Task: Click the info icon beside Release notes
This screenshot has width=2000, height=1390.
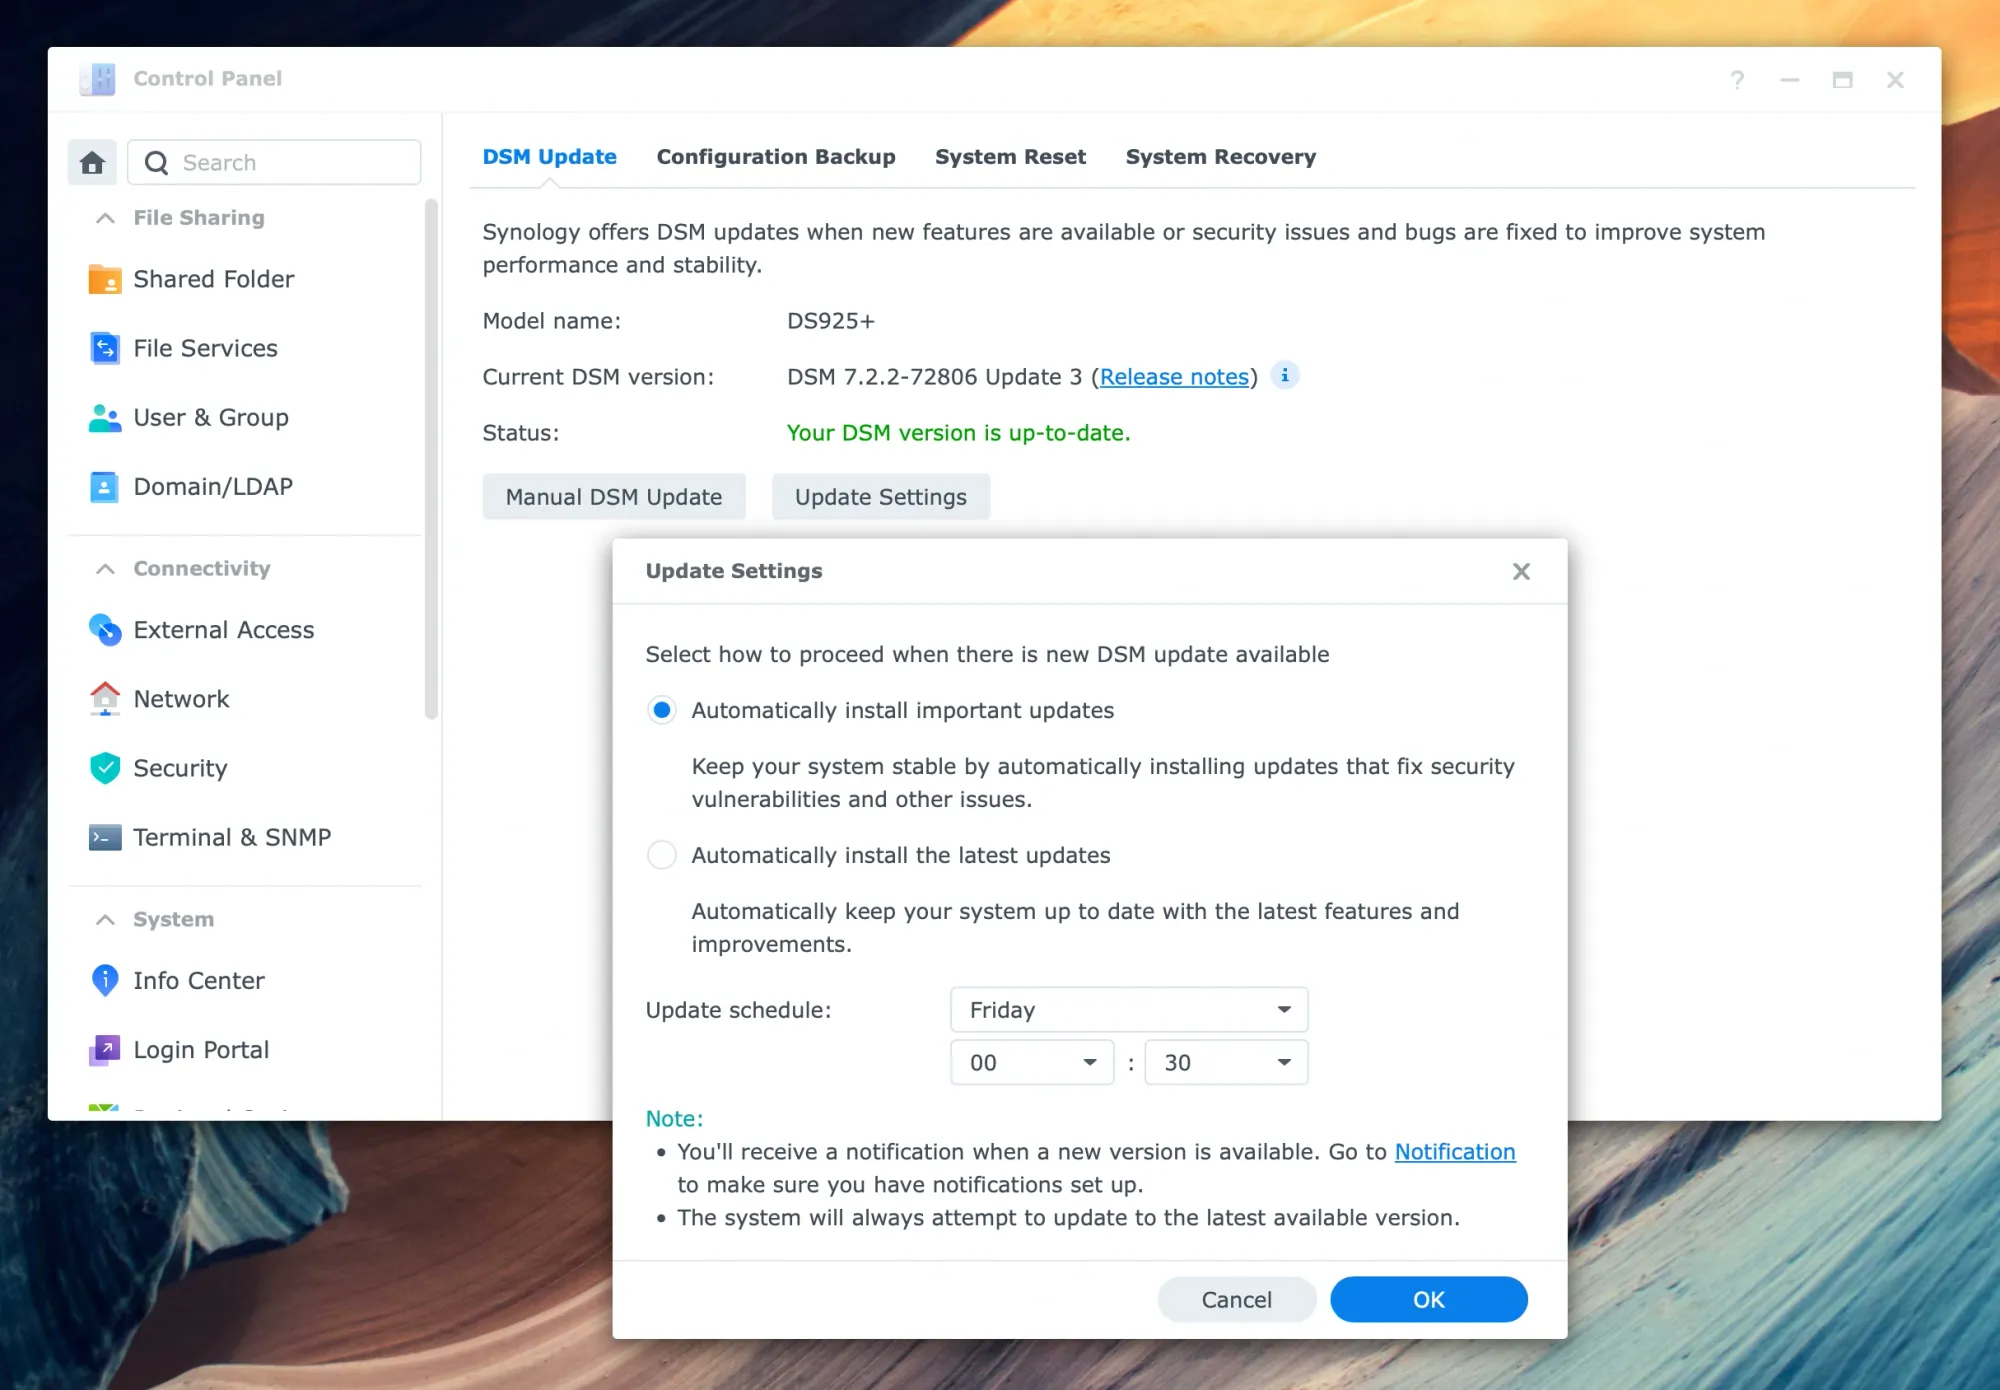Action: click(1285, 376)
